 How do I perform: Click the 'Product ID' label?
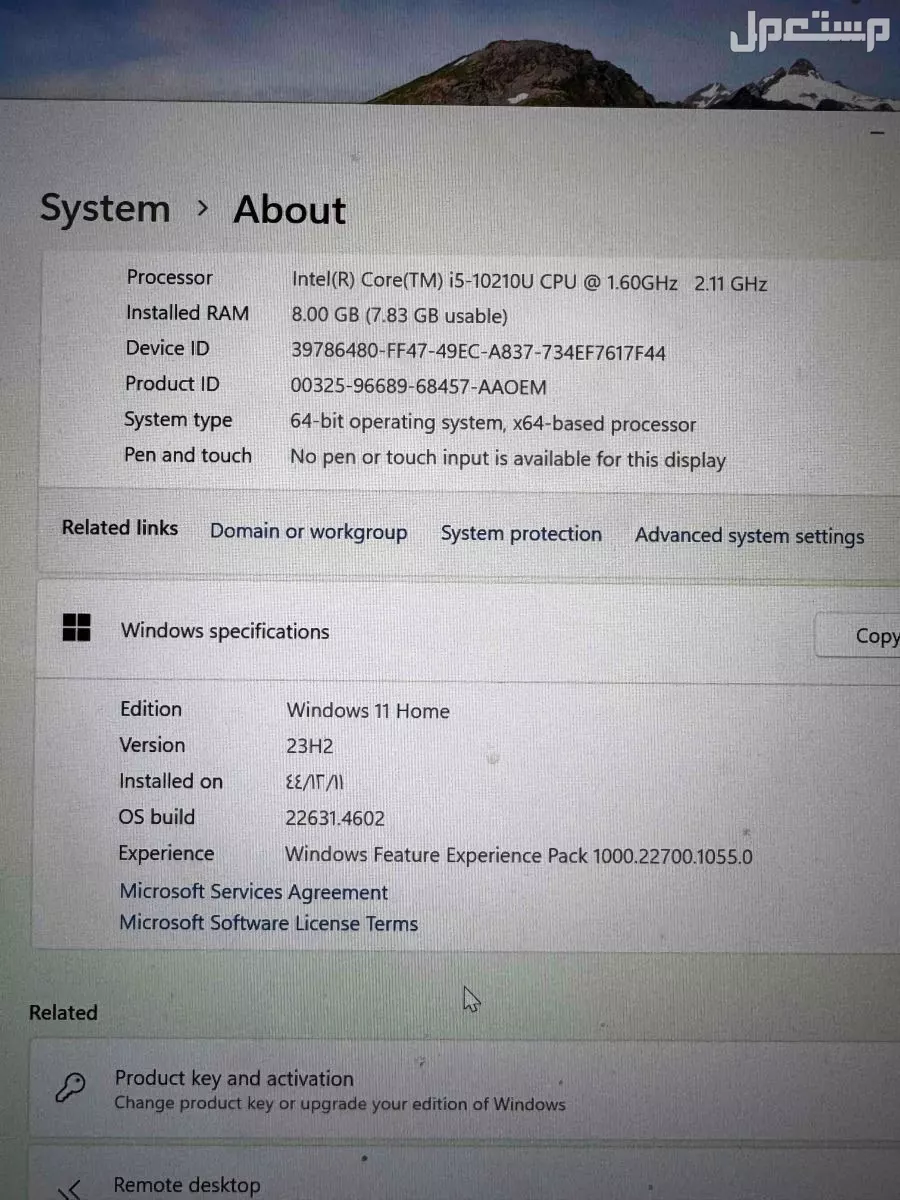172,384
